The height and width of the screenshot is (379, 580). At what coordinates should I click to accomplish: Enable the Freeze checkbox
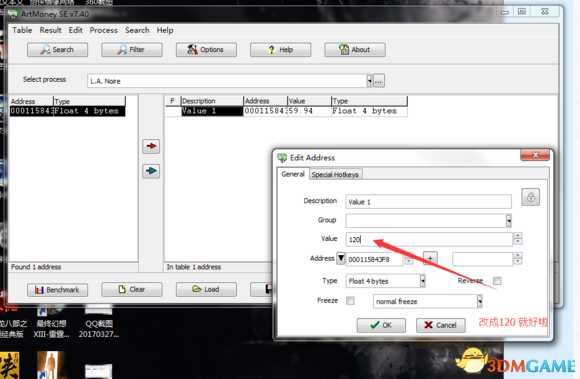[x=350, y=301]
